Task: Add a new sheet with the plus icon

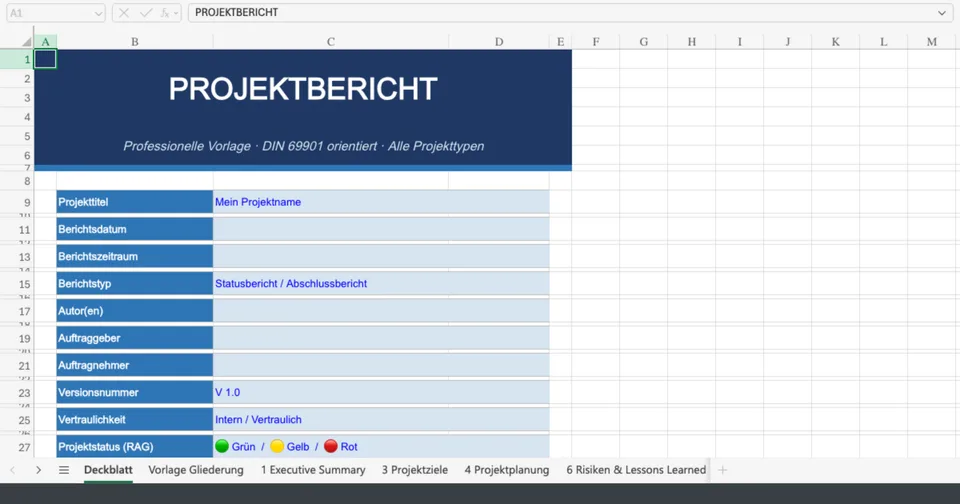Action: coord(722,470)
